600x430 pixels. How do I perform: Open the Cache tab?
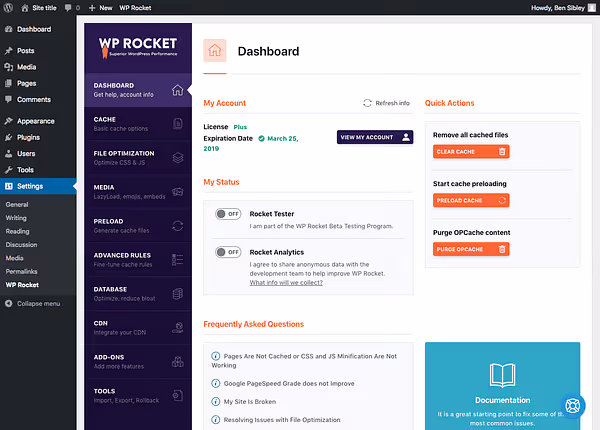tap(138, 124)
